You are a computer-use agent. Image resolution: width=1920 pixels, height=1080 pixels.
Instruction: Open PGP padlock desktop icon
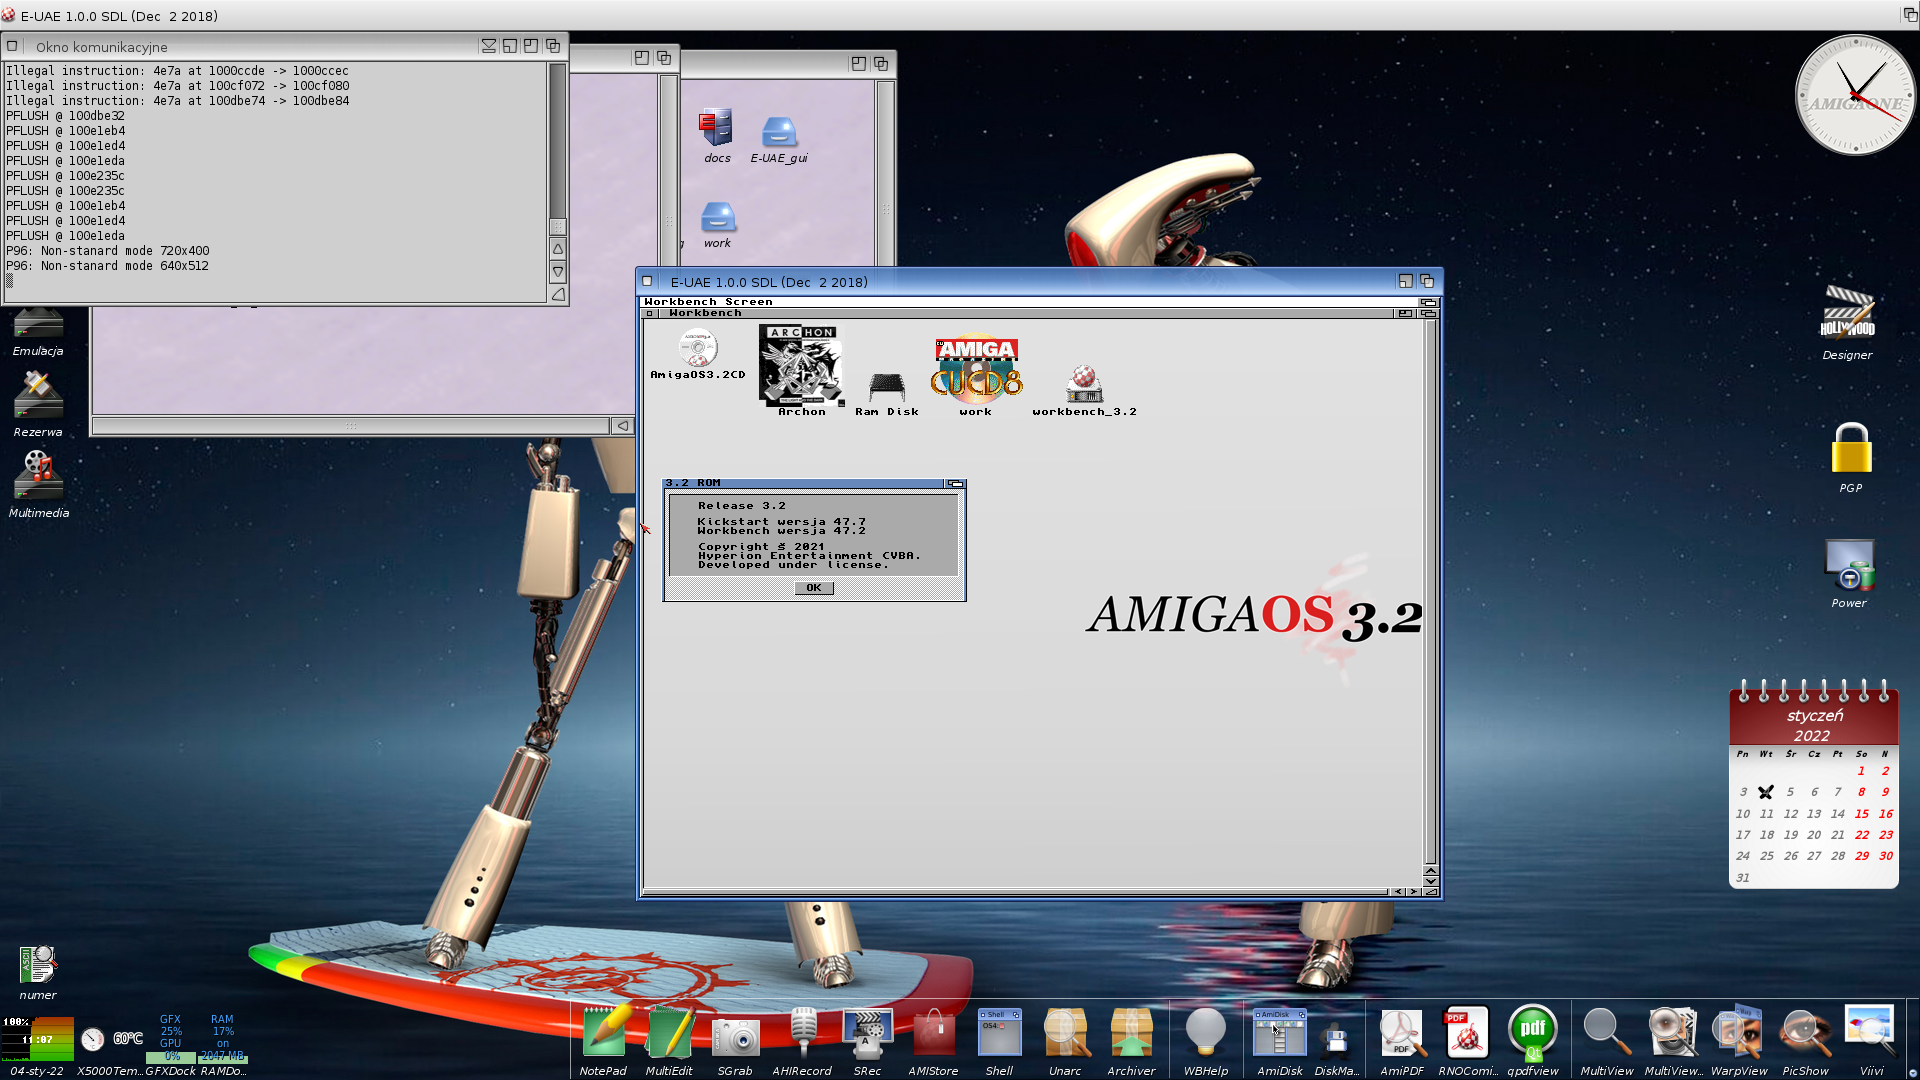(1851, 448)
